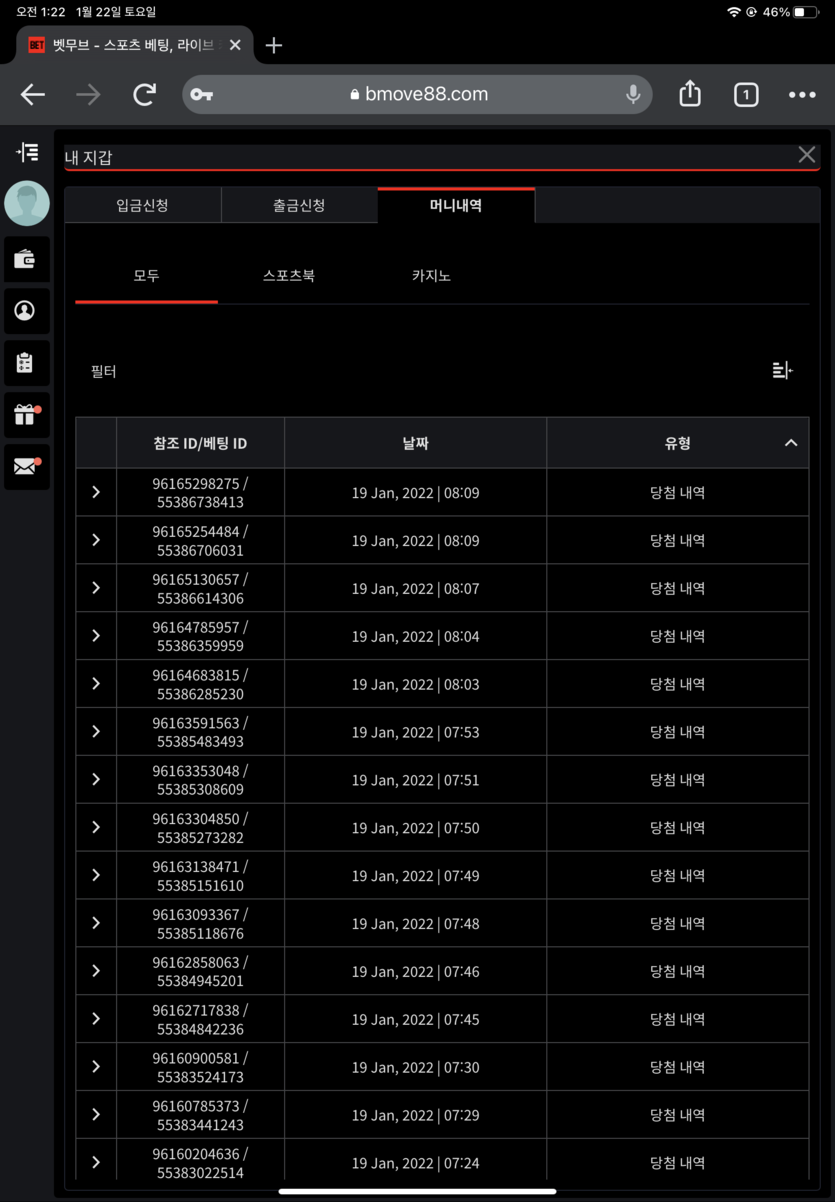Viewport: 835px width, 1202px height.
Task: Close the 벳무브 browser tab
Action: tap(235, 45)
